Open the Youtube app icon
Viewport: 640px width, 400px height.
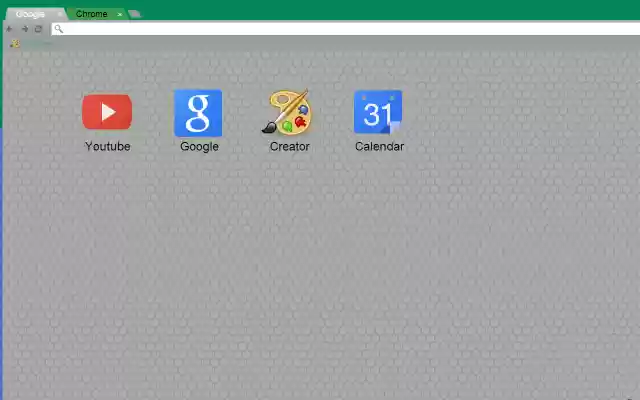107,112
